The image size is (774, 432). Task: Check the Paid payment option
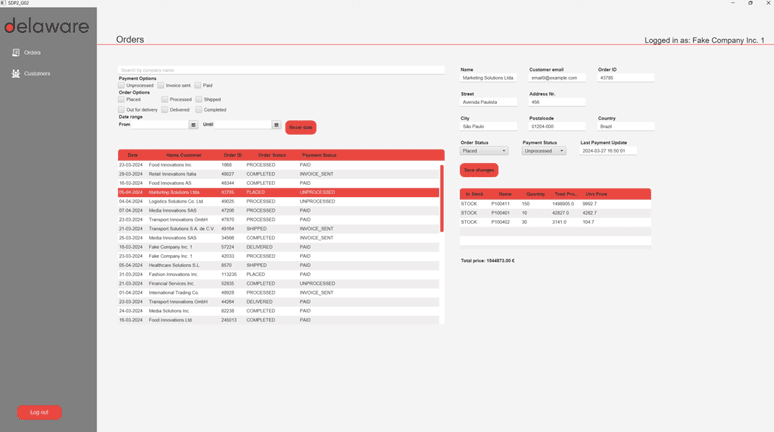[x=198, y=85]
